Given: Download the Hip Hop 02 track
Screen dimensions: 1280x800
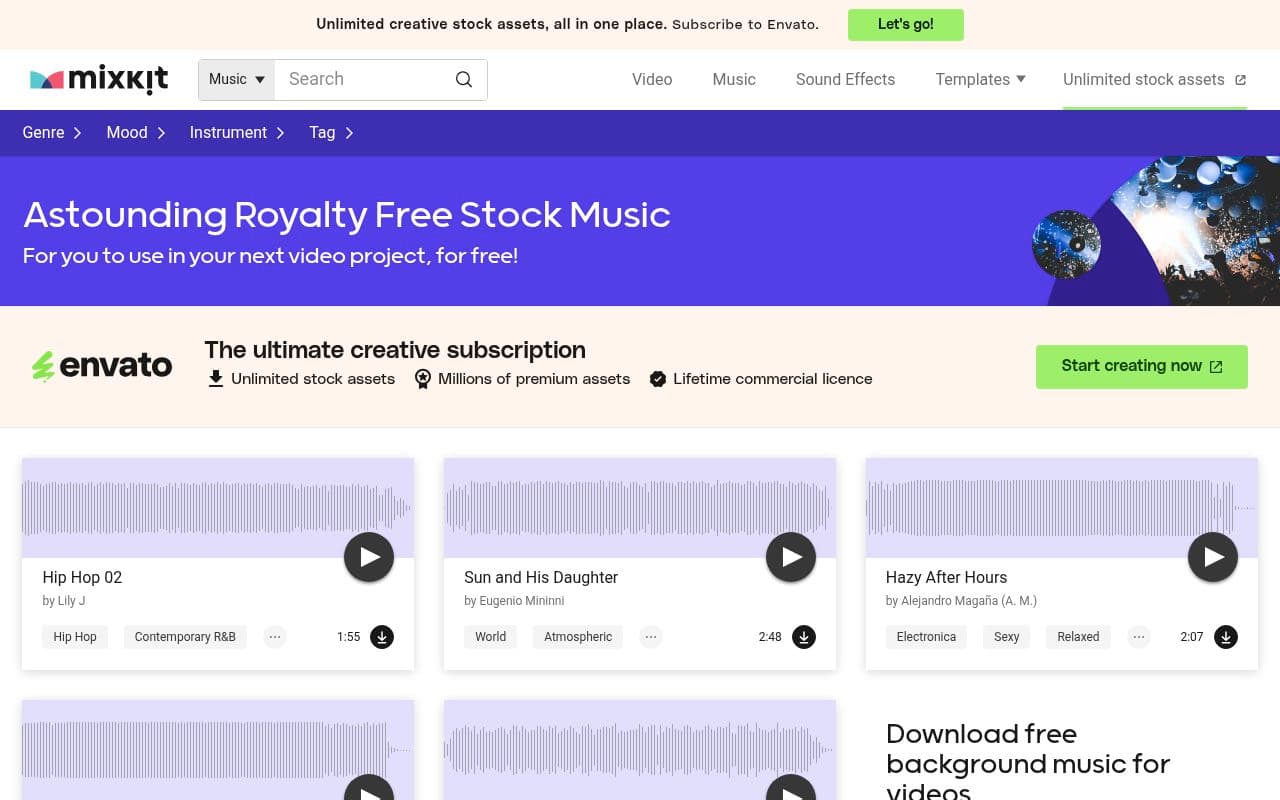Looking at the screenshot, I should tap(382, 637).
